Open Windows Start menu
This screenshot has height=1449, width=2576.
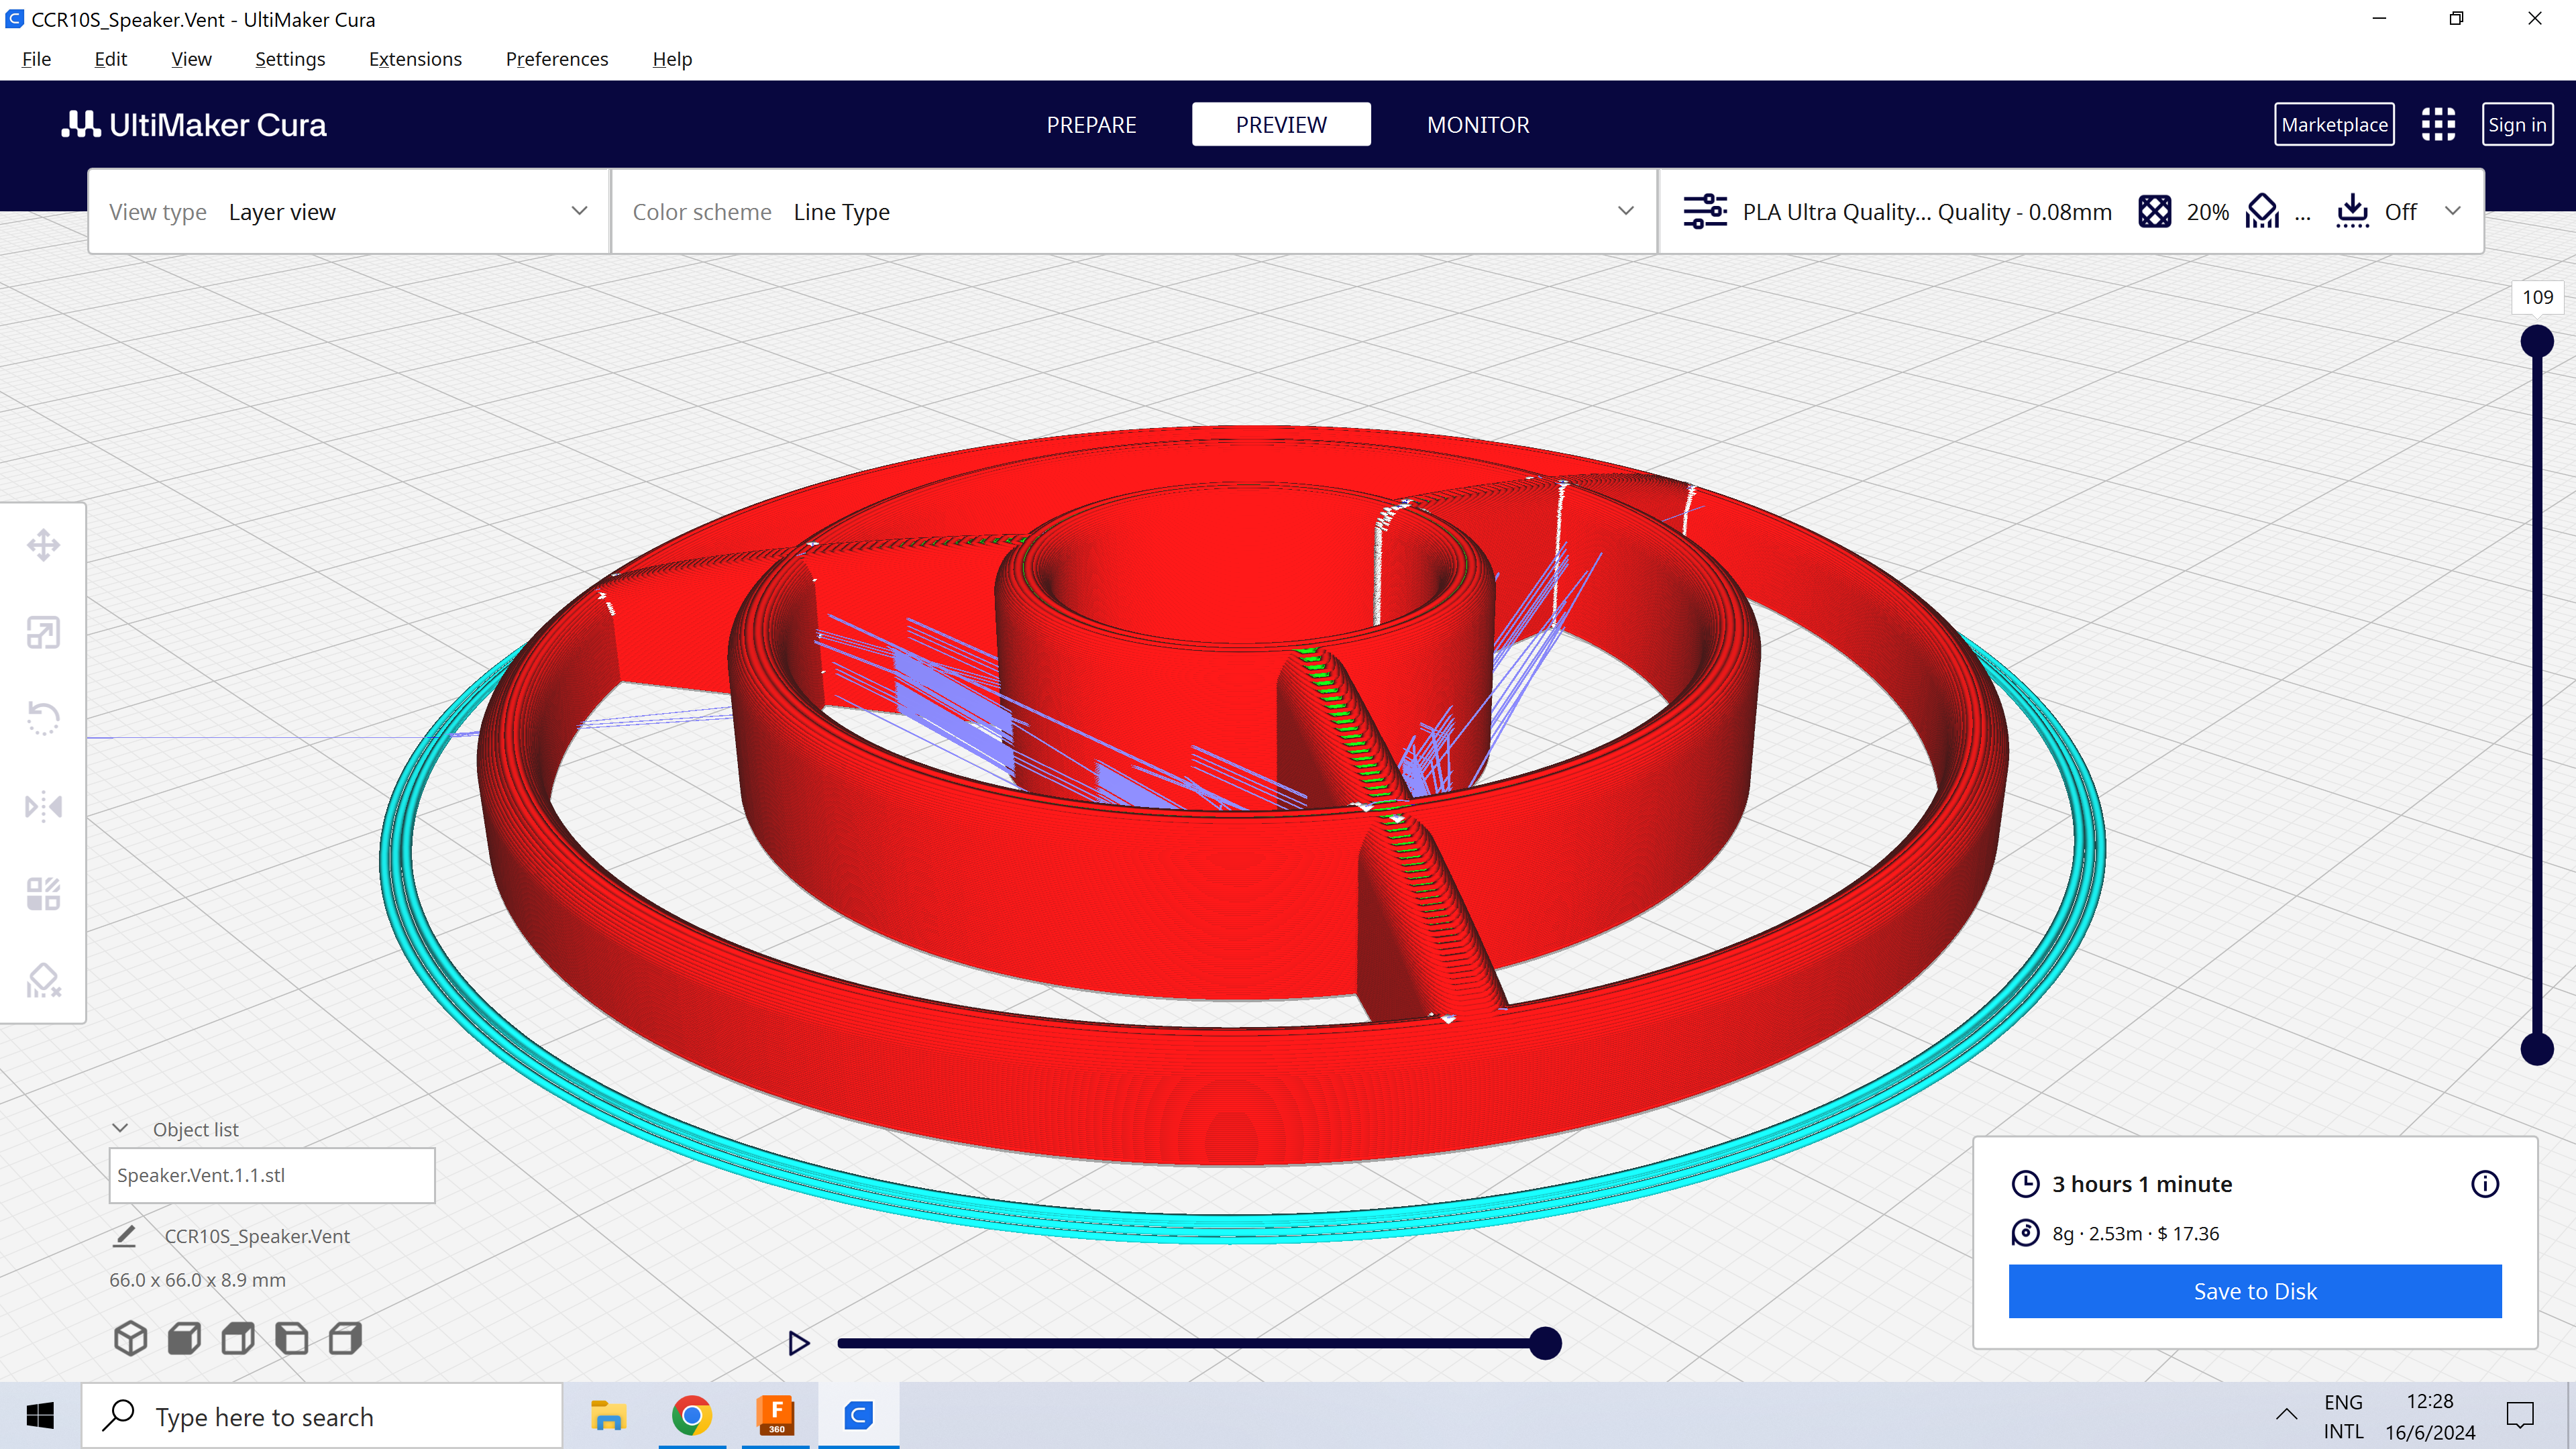[40, 1416]
